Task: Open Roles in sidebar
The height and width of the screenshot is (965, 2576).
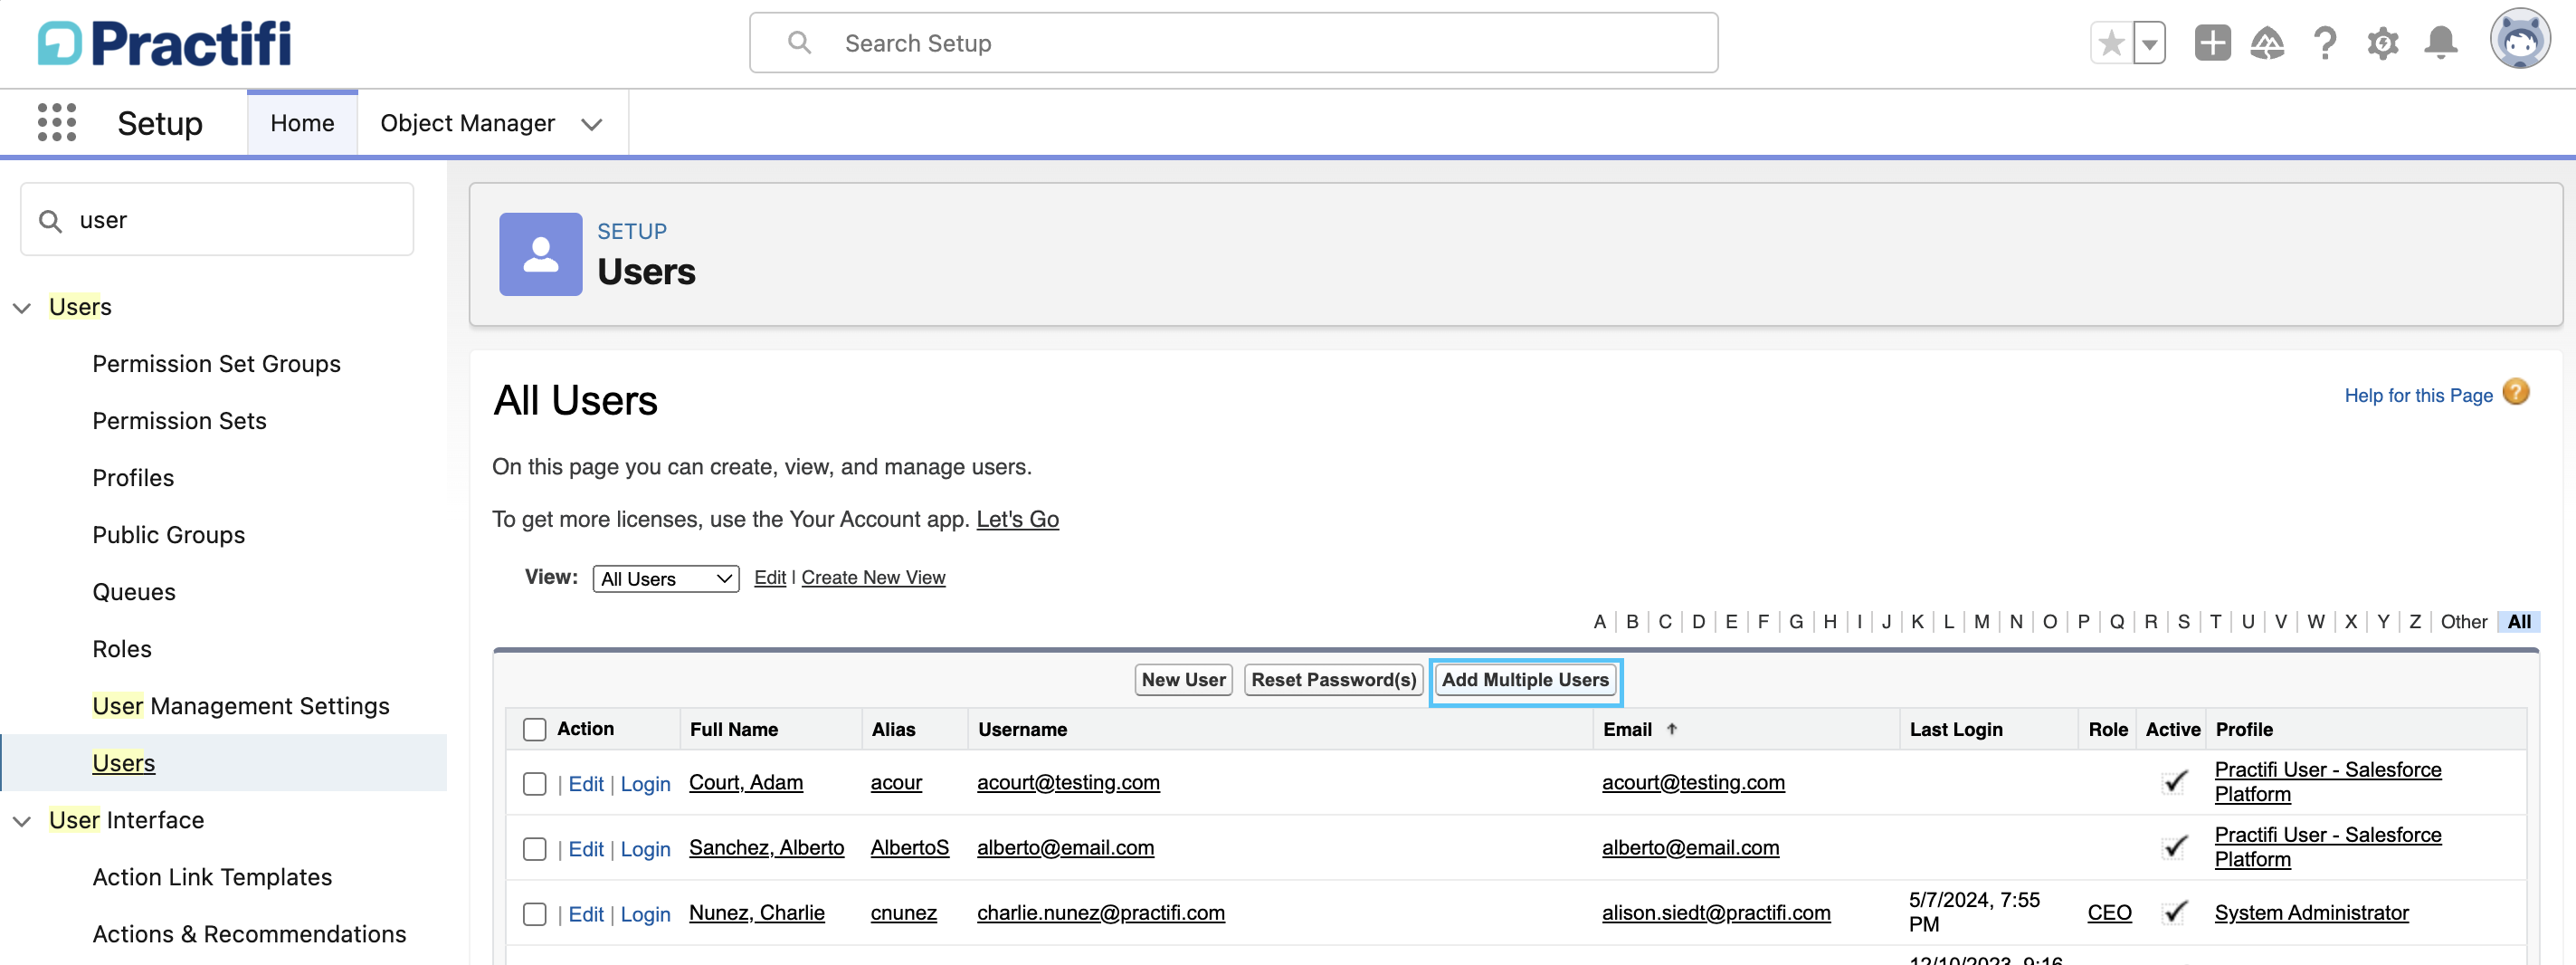Action: [122, 649]
